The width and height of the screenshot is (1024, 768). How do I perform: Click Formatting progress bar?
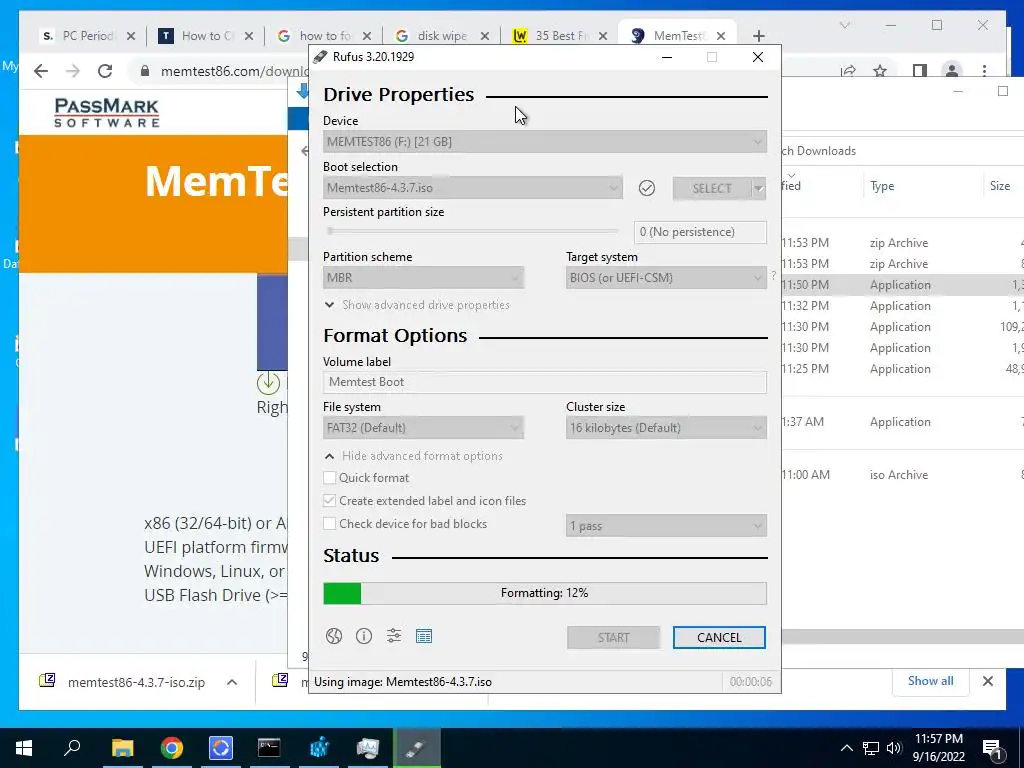click(x=545, y=593)
